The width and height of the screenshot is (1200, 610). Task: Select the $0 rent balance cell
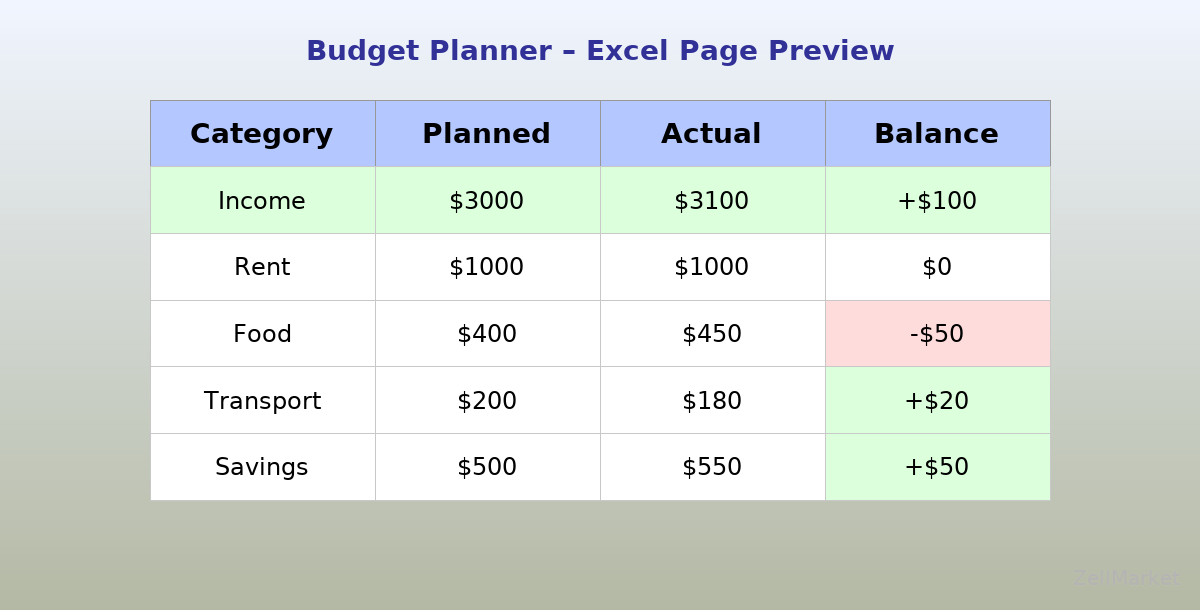pyautogui.click(x=937, y=267)
